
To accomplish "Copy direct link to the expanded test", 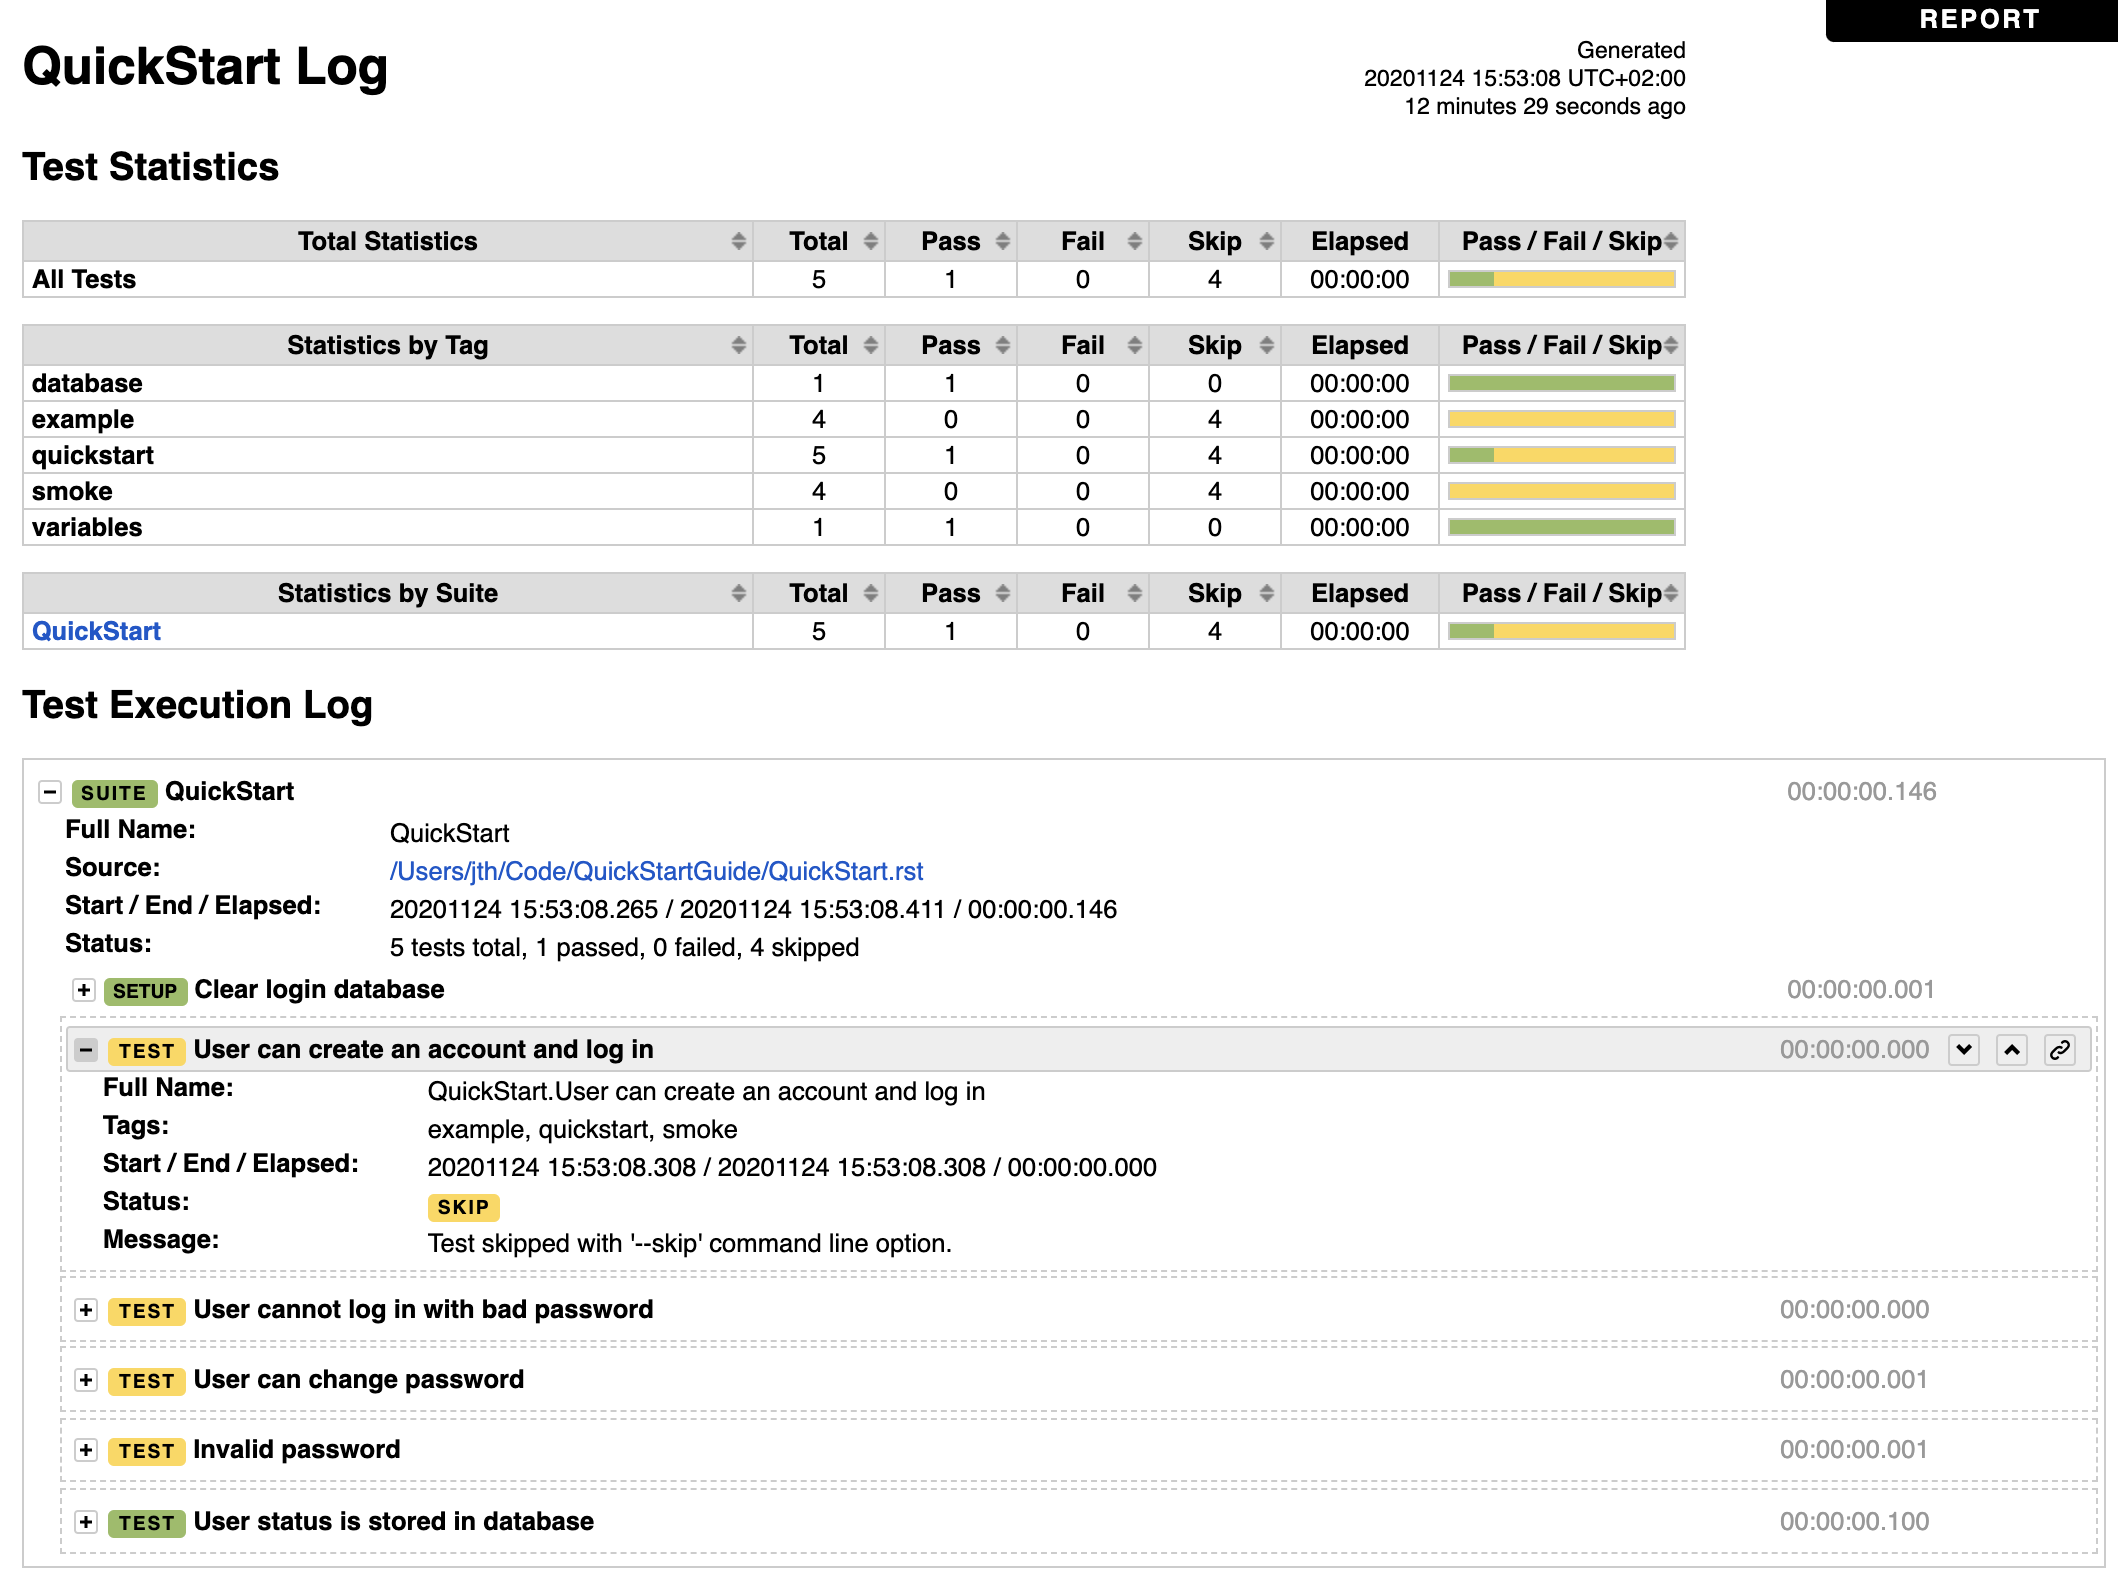I will point(2059,1050).
